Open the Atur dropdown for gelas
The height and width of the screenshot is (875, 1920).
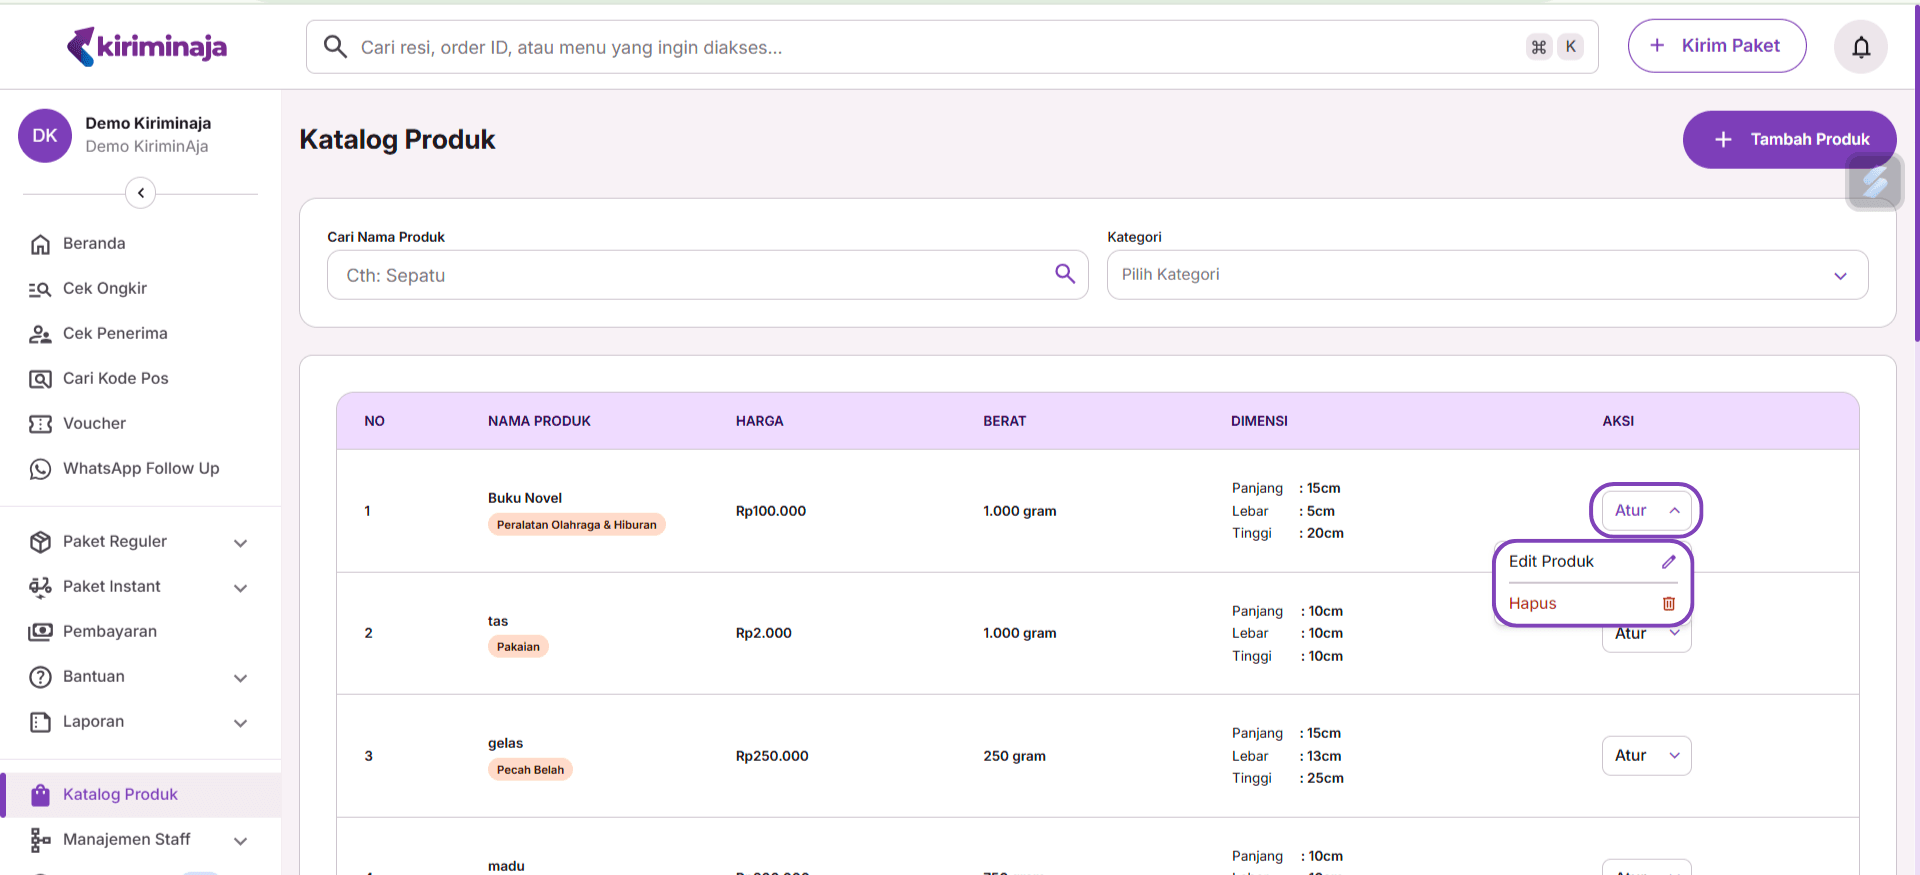1646,756
